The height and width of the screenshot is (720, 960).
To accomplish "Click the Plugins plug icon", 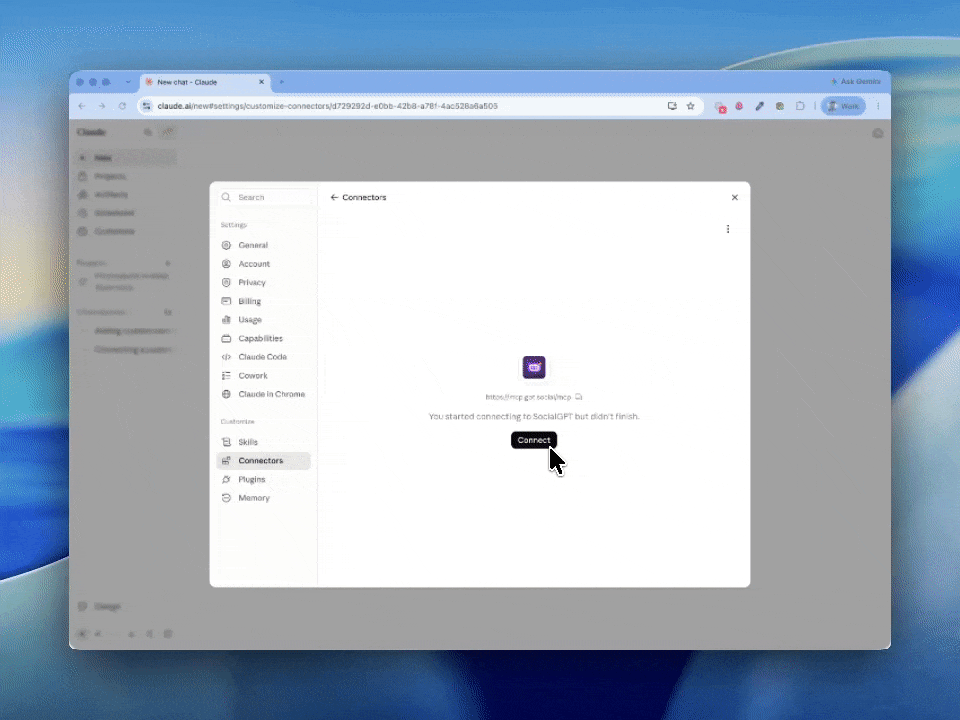I will point(226,479).
